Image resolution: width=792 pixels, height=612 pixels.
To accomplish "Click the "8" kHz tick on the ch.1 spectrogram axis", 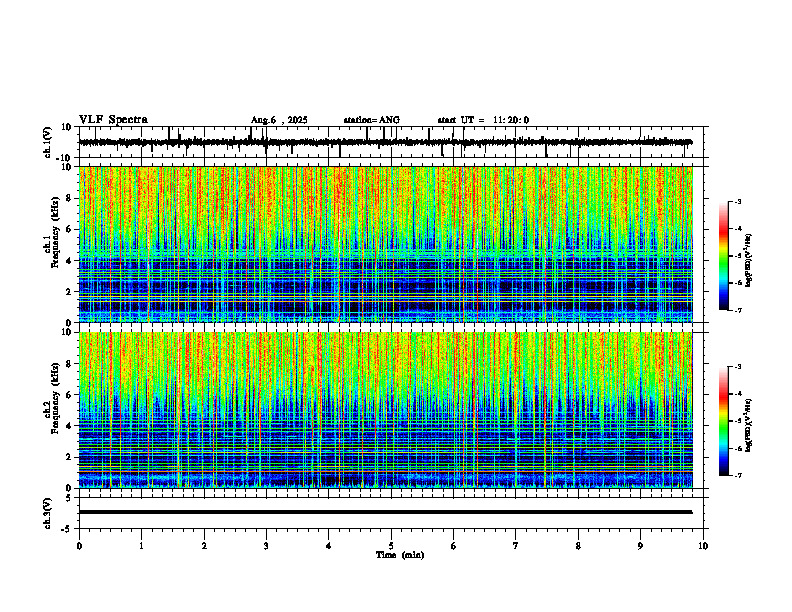I will (70, 198).
